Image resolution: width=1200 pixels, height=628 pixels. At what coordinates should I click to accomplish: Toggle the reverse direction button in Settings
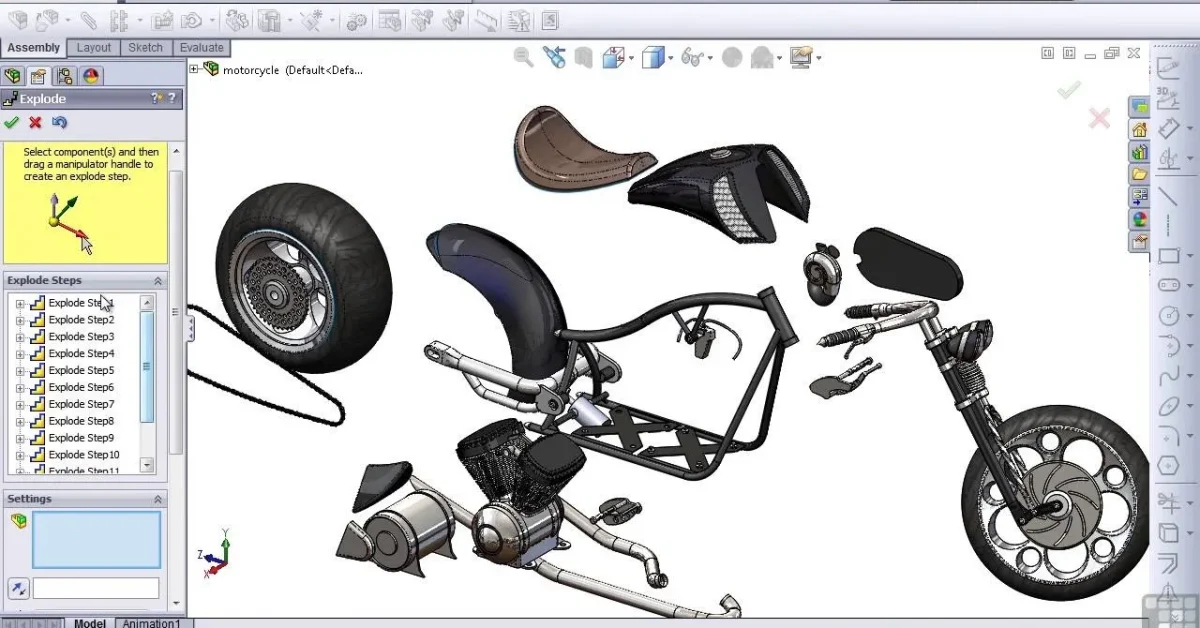click(18, 588)
